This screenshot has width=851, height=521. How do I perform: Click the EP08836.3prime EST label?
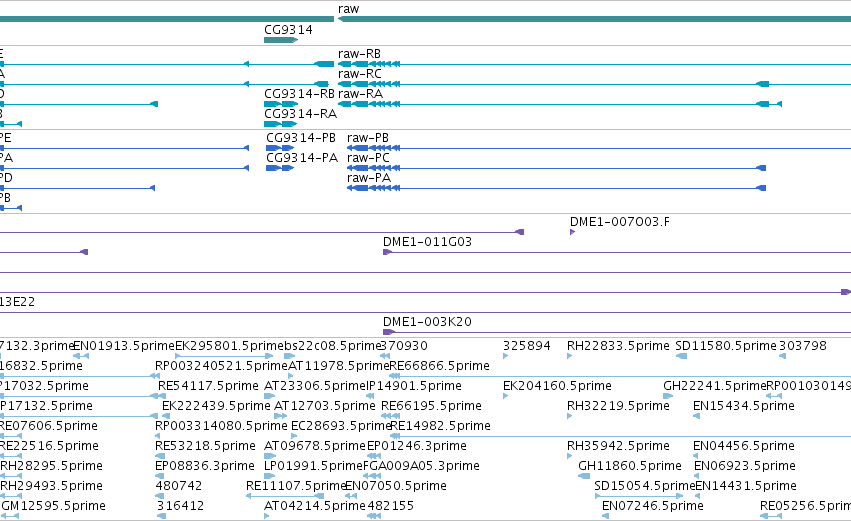click(x=205, y=466)
